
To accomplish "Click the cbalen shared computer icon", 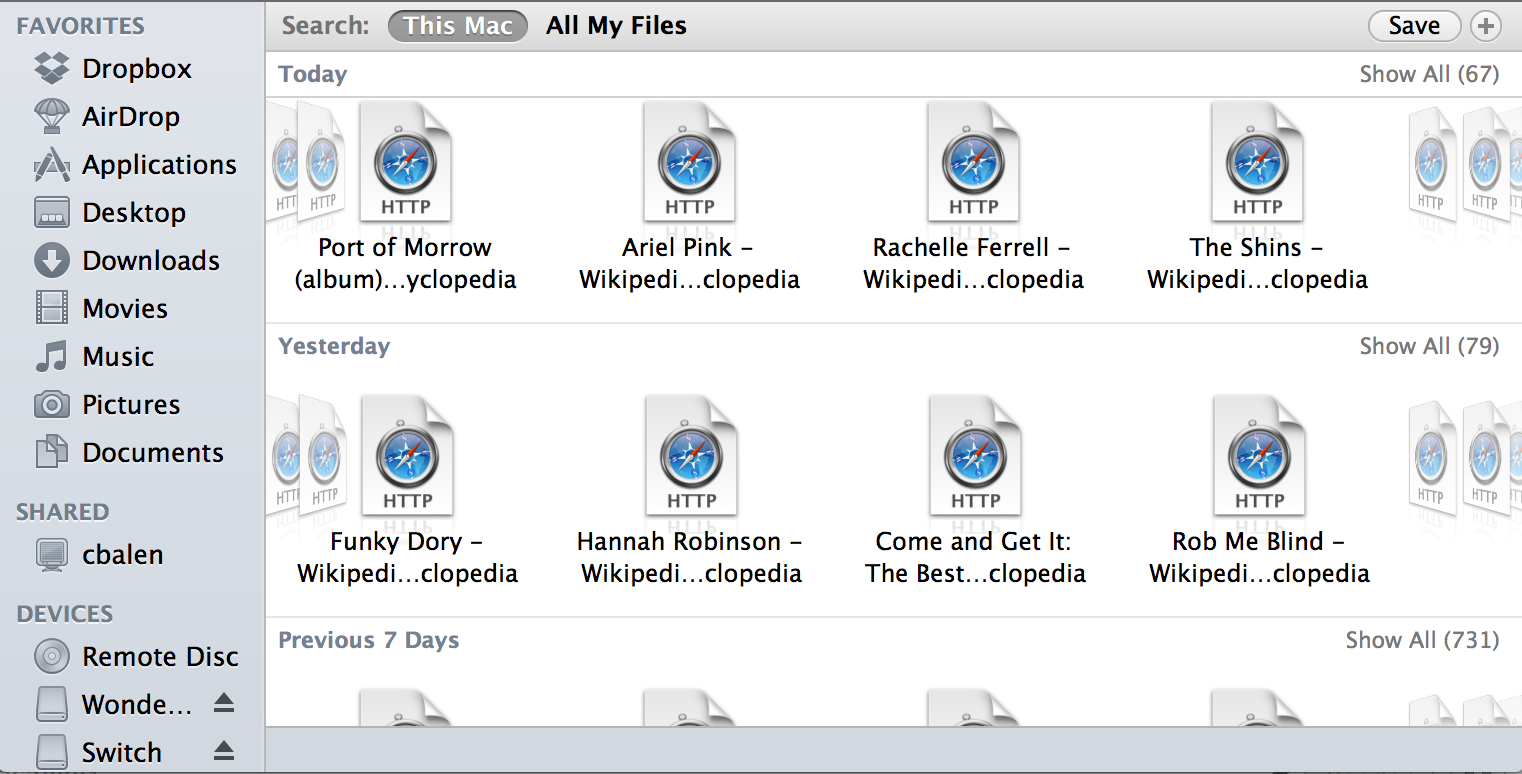I will click(x=52, y=554).
